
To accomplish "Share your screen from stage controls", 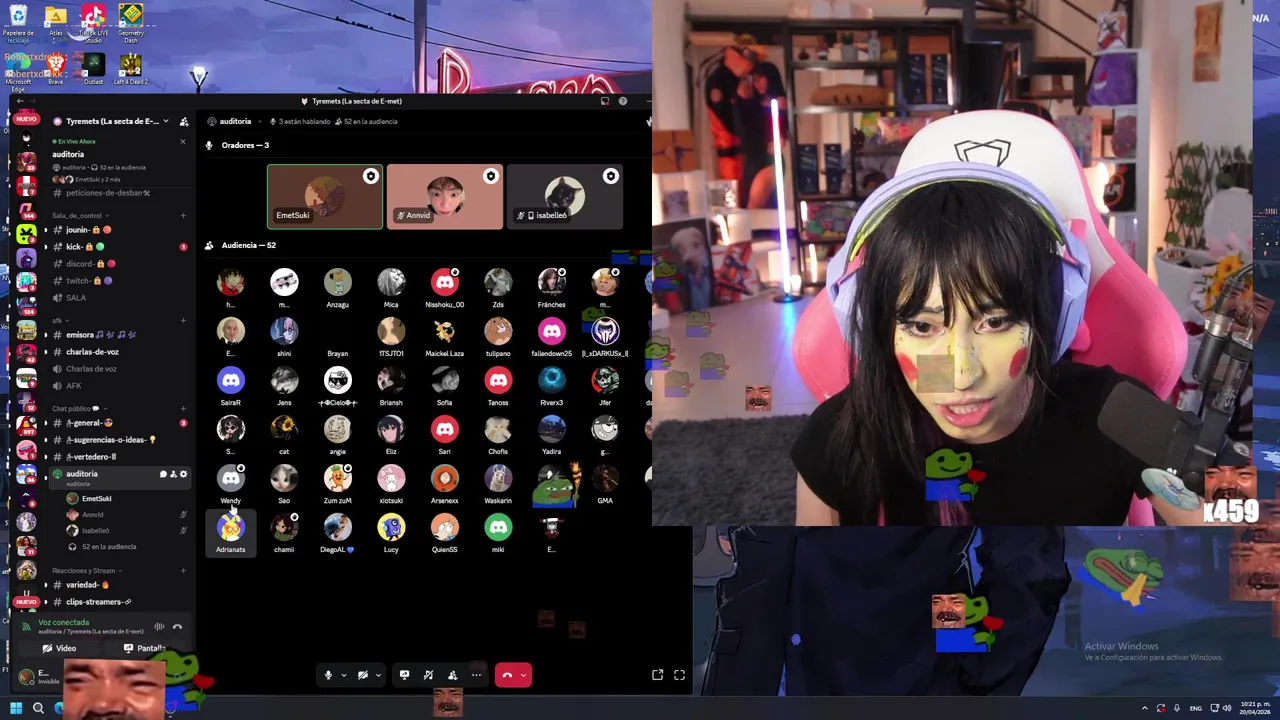I will point(404,675).
